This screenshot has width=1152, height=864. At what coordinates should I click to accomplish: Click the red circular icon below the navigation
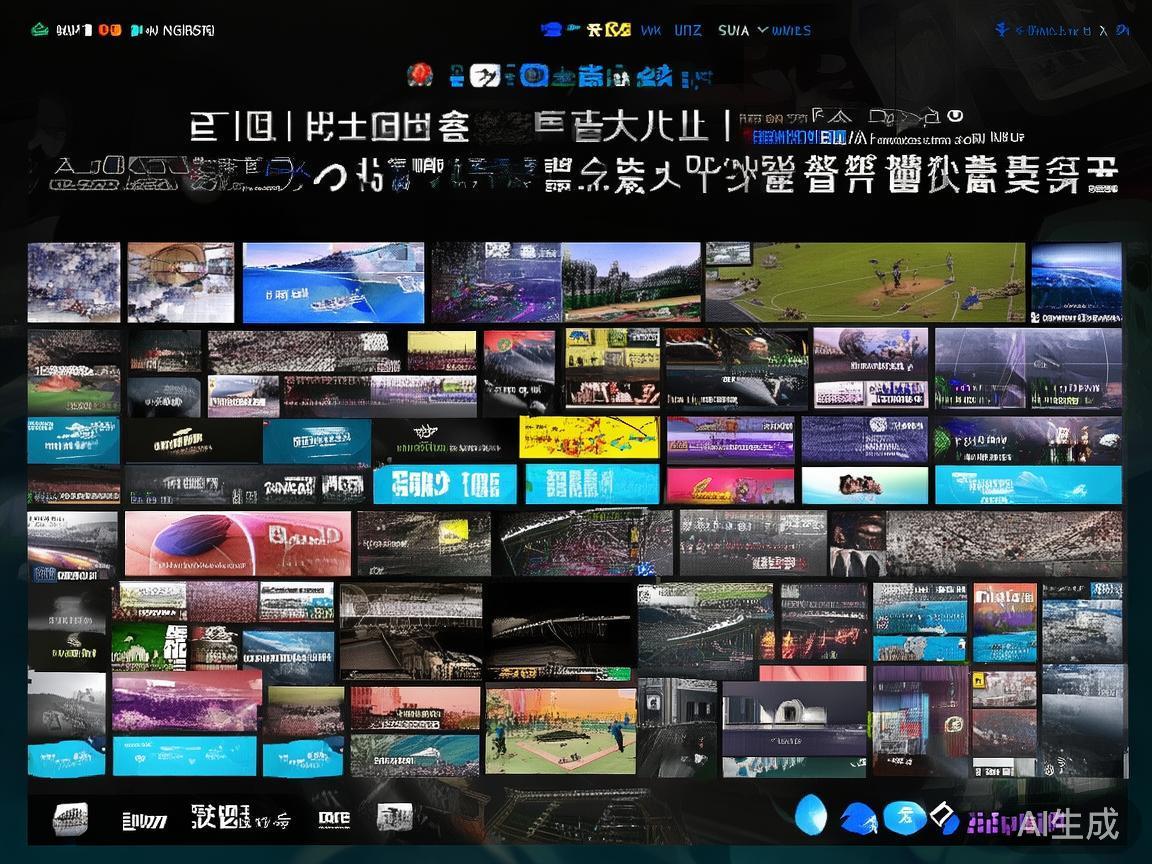click(x=420, y=74)
